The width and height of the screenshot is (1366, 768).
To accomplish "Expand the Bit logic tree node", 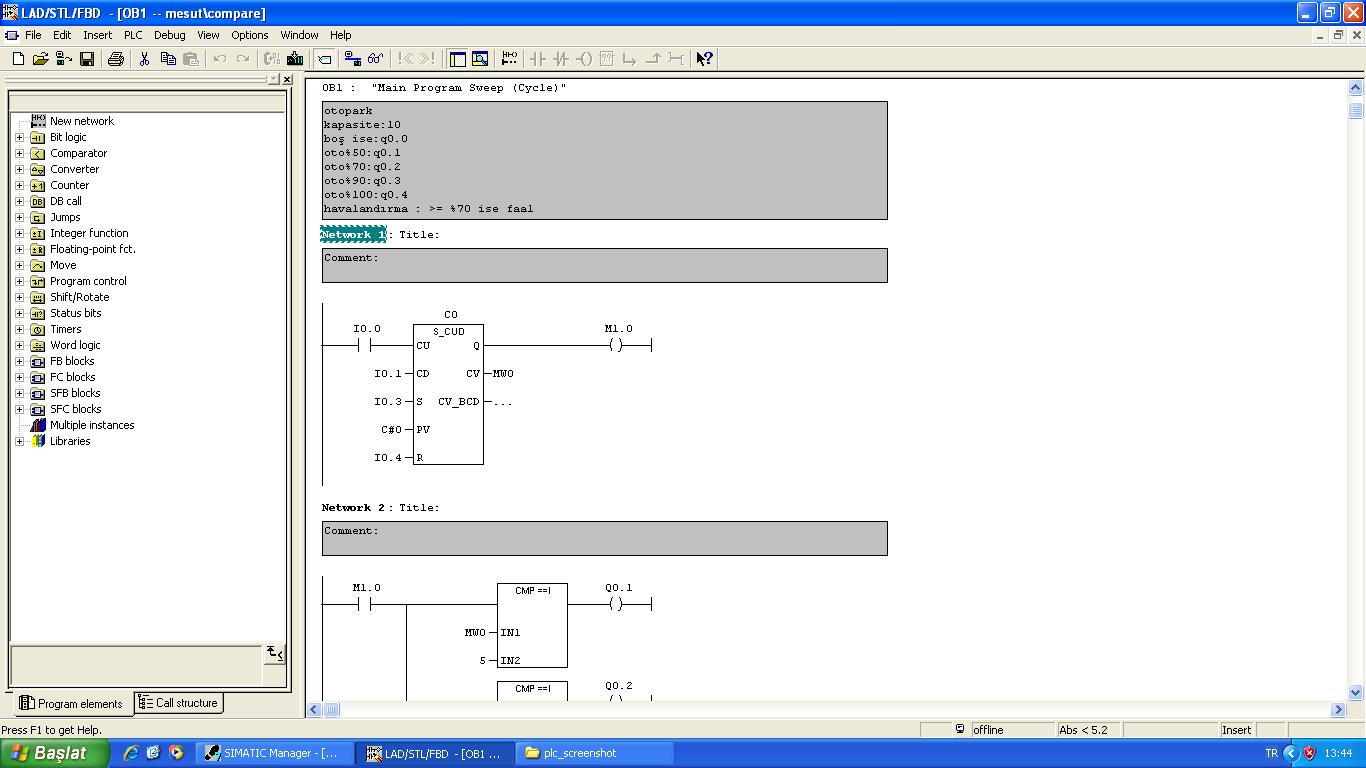I will click(x=19, y=137).
